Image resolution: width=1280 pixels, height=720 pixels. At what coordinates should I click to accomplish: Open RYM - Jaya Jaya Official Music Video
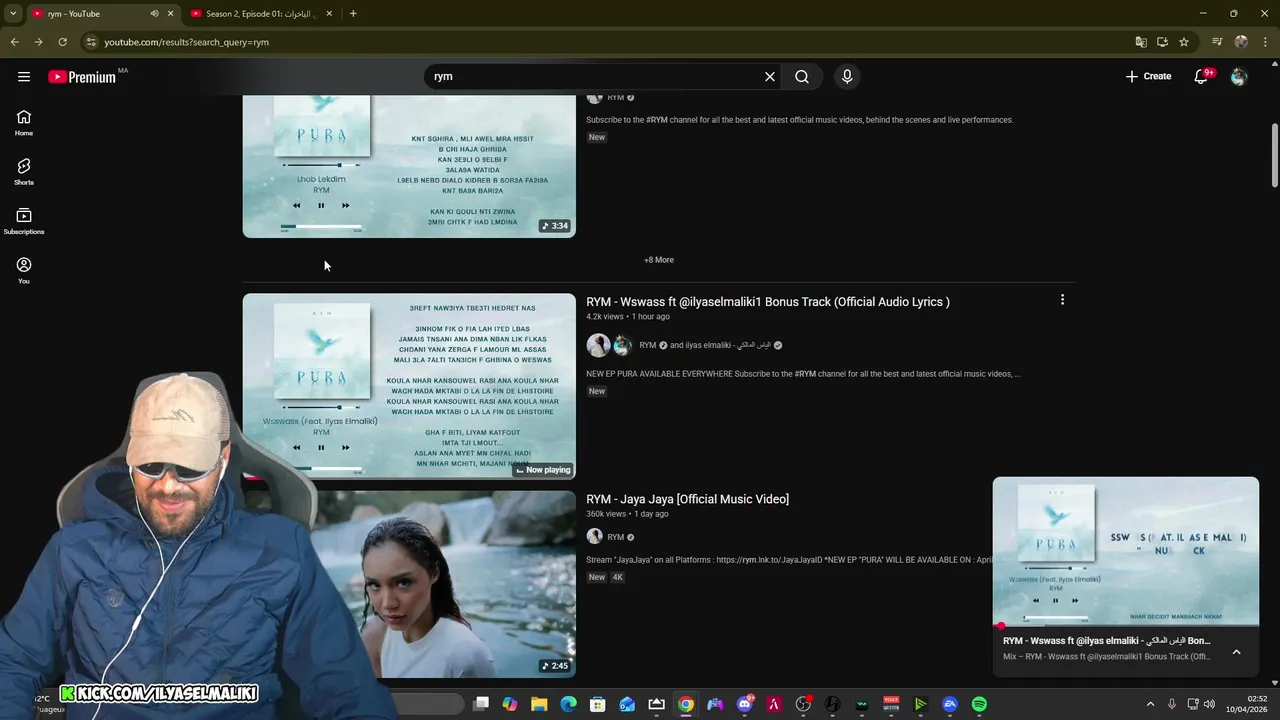687,499
